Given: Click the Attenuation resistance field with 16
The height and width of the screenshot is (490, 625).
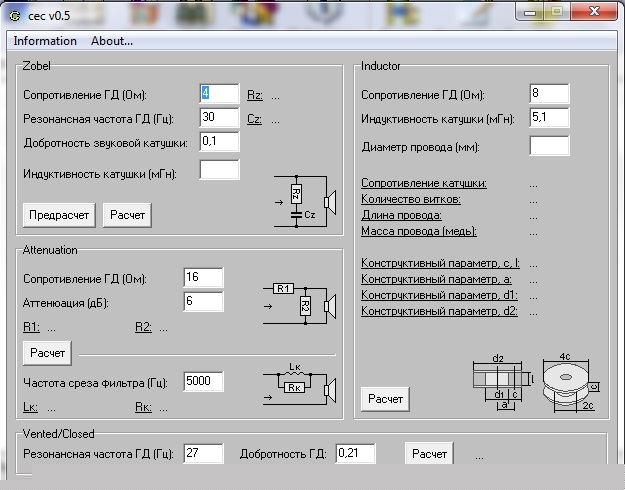Looking at the screenshot, I should tap(203, 277).
